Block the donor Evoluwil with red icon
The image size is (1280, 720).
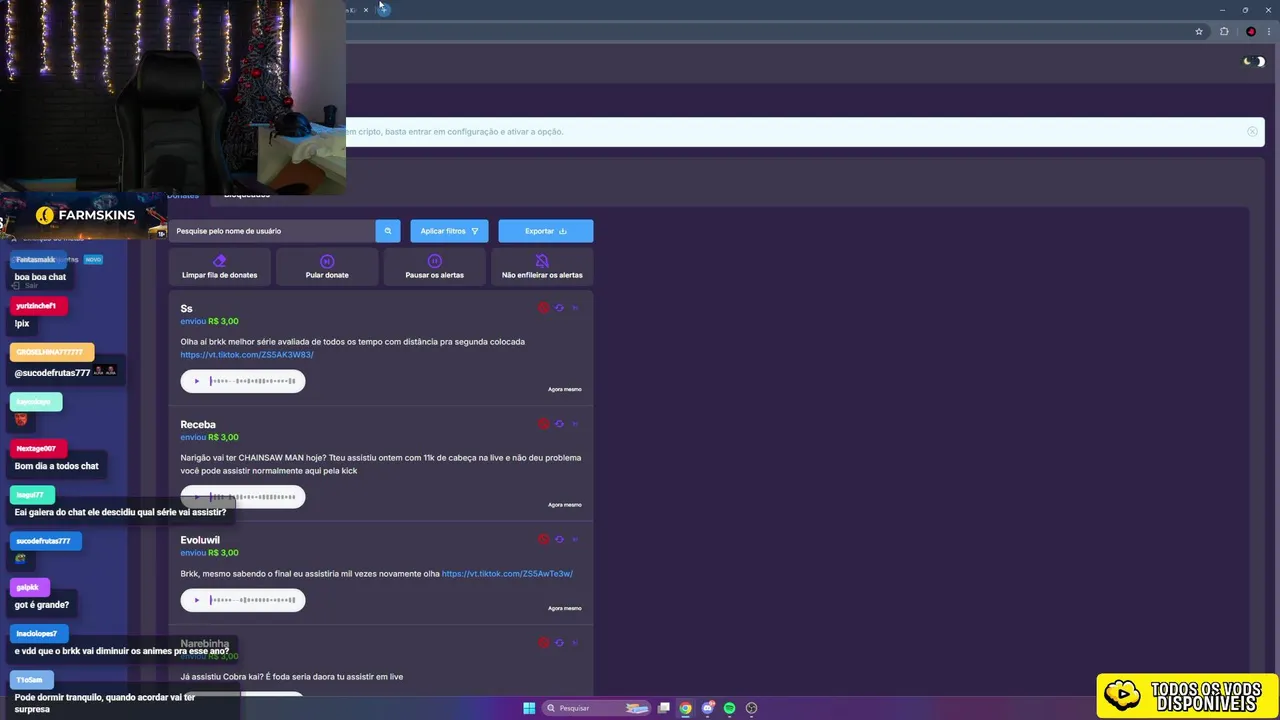pyautogui.click(x=543, y=540)
